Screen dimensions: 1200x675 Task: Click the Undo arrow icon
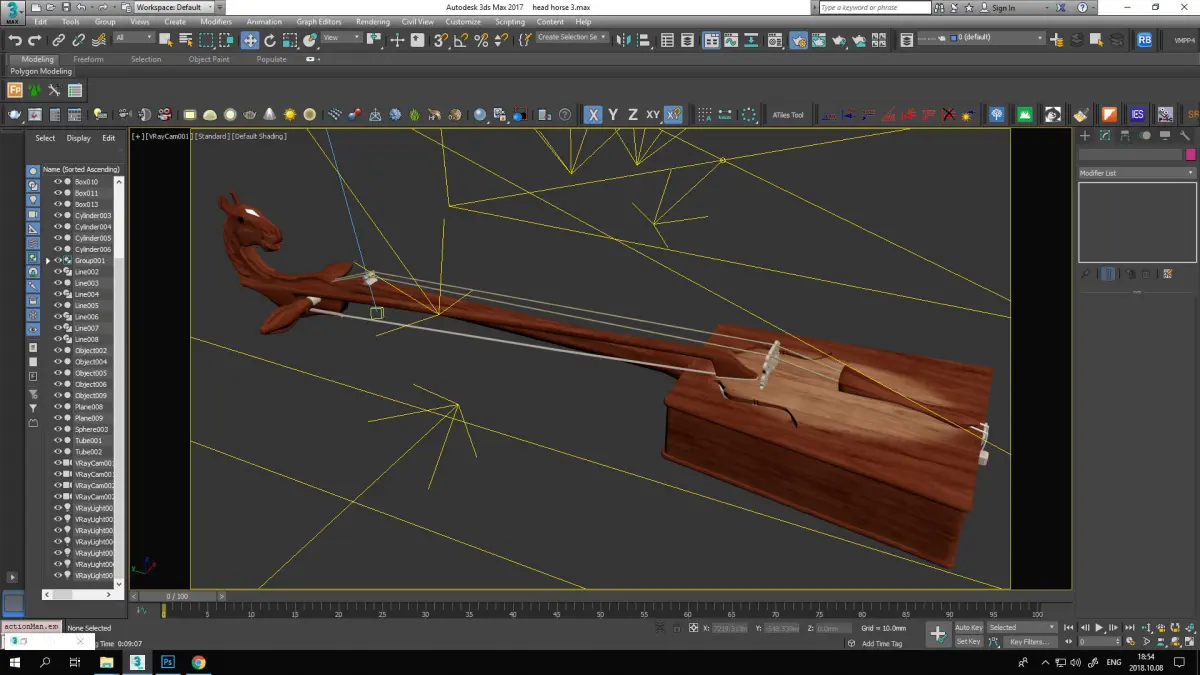pyautogui.click(x=15, y=40)
